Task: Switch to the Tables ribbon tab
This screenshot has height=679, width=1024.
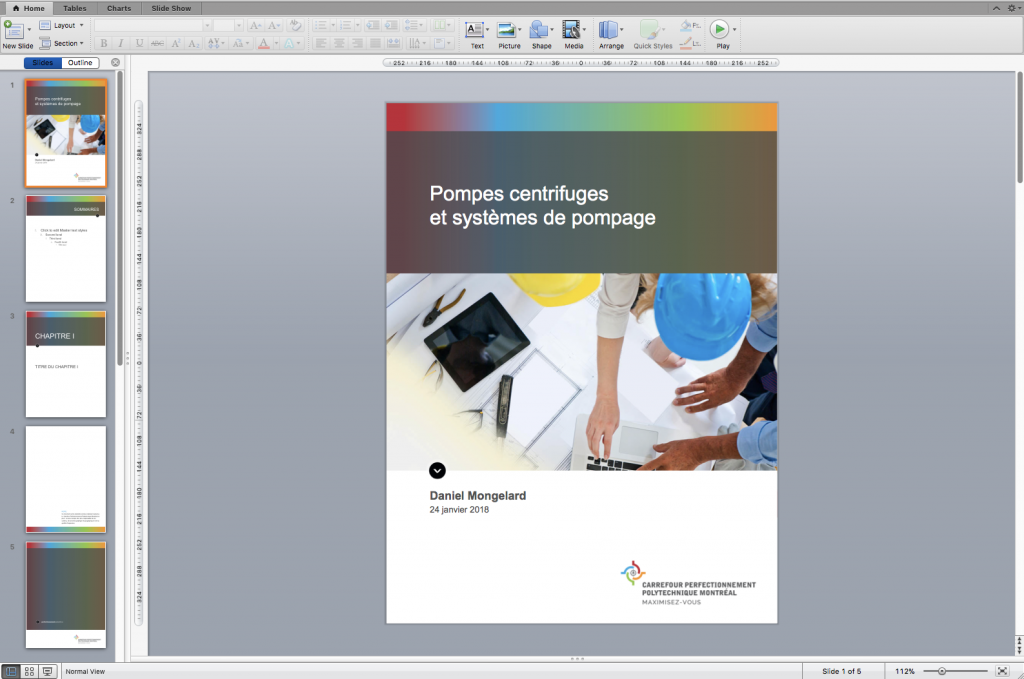Action: [x=74, y=8]
